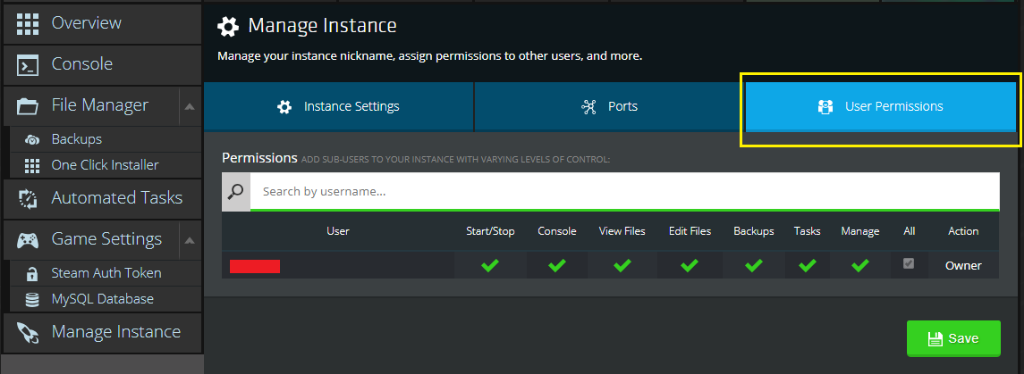Image resolution: width=1024 pixels, height=374 pixels.
Task: Click the Edit Files column header
Action: (690, 231)
